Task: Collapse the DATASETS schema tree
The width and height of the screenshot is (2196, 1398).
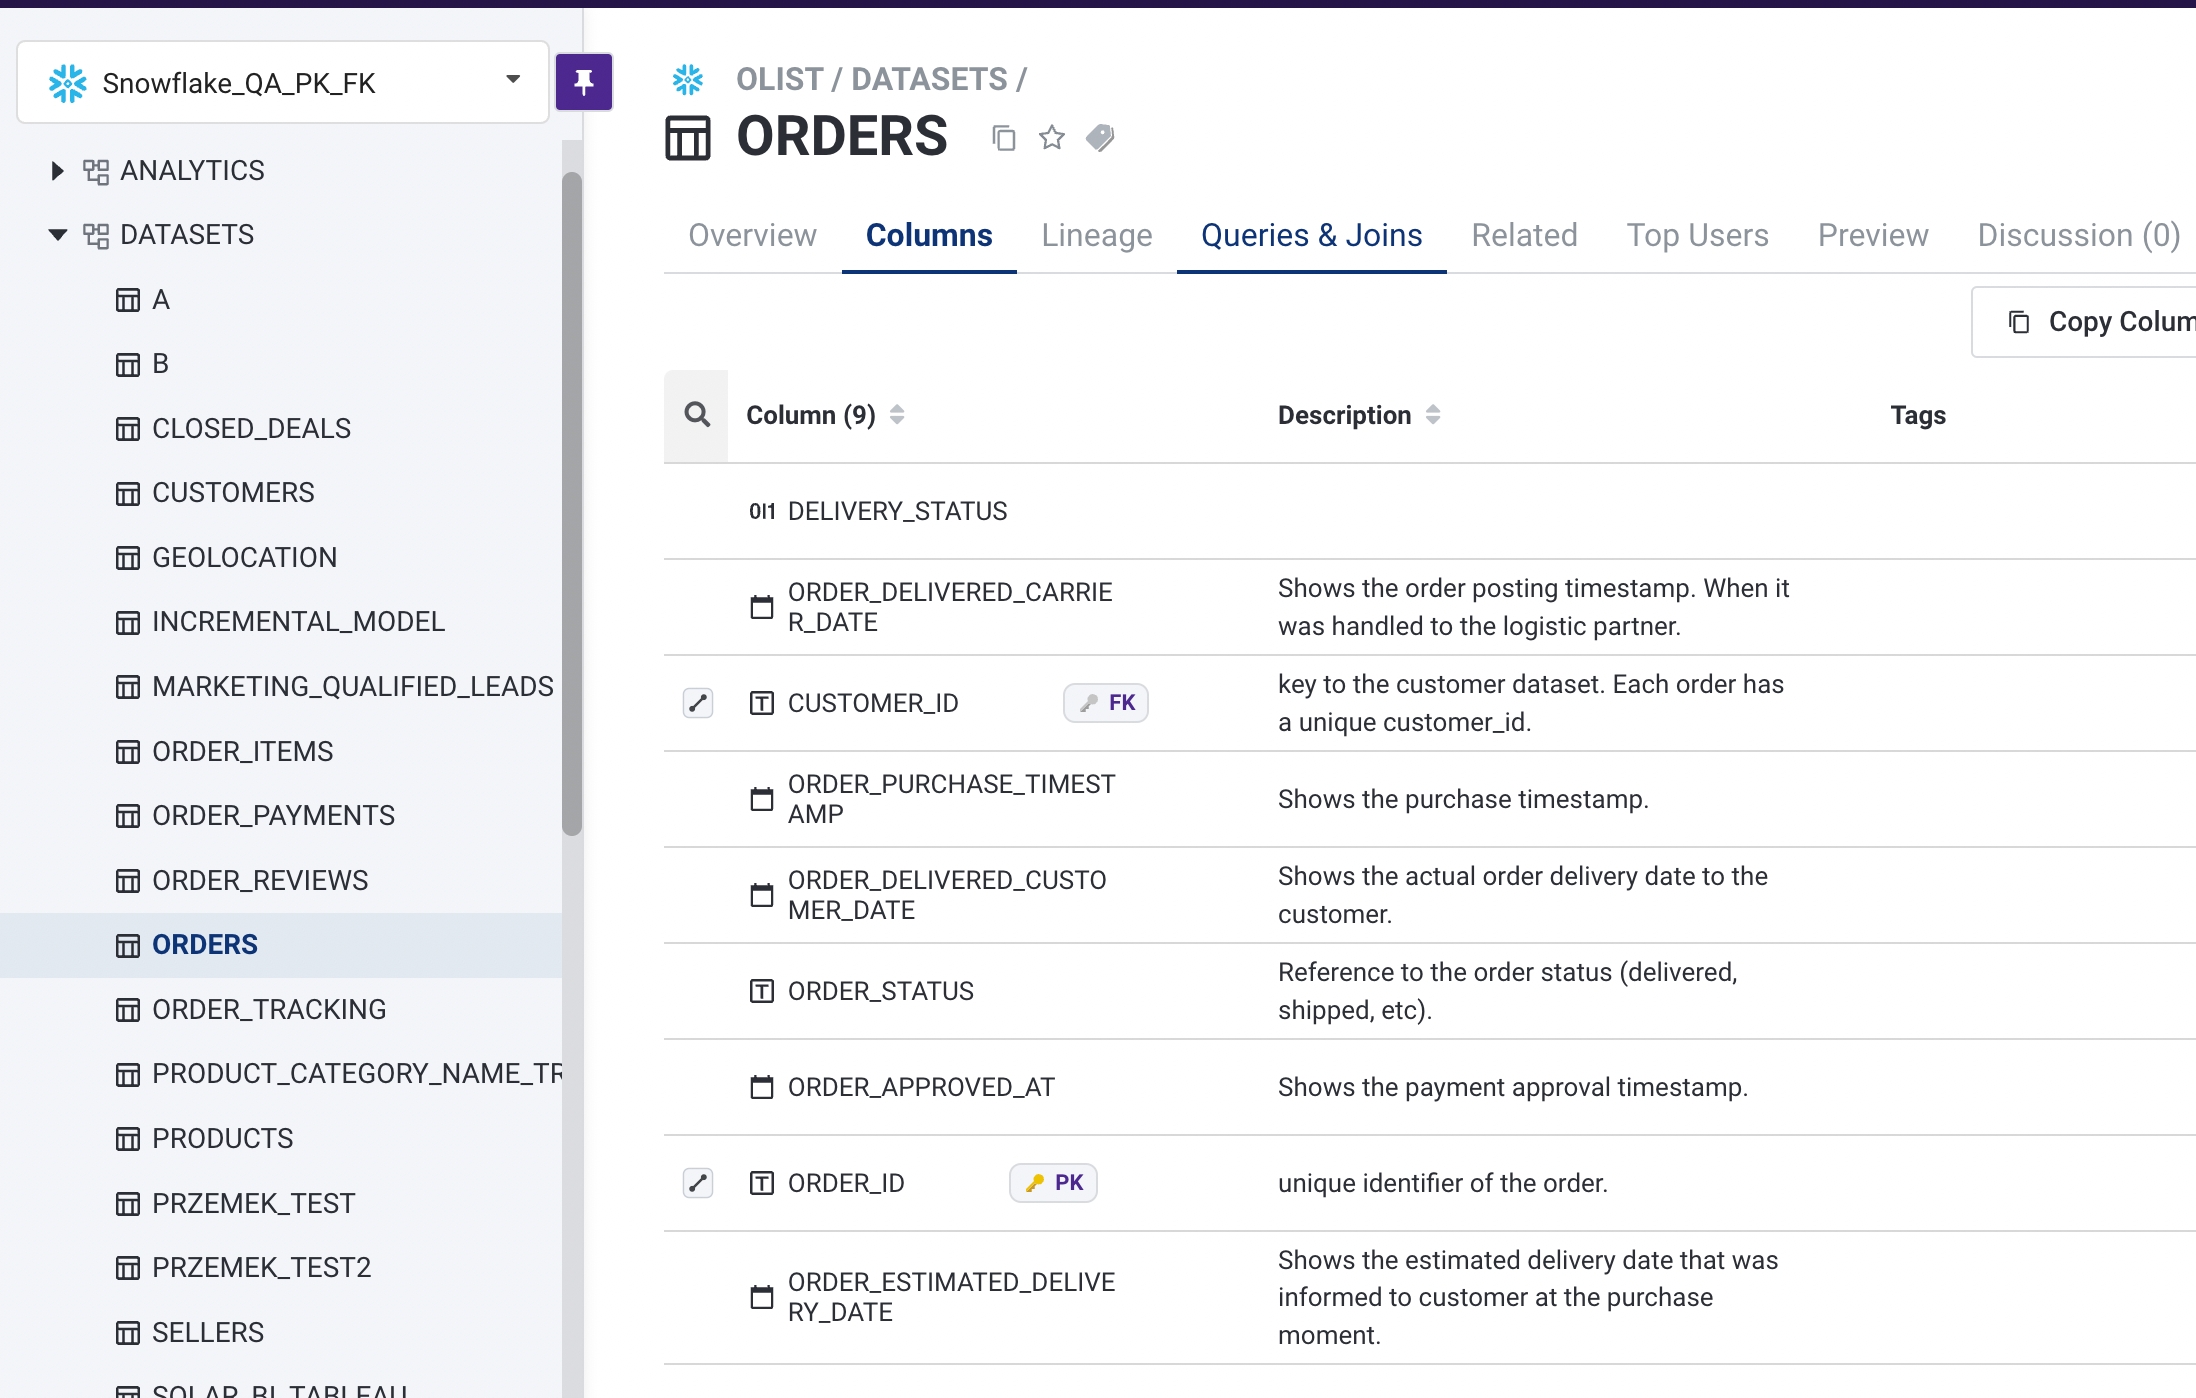Action: (x=57, y=235)
